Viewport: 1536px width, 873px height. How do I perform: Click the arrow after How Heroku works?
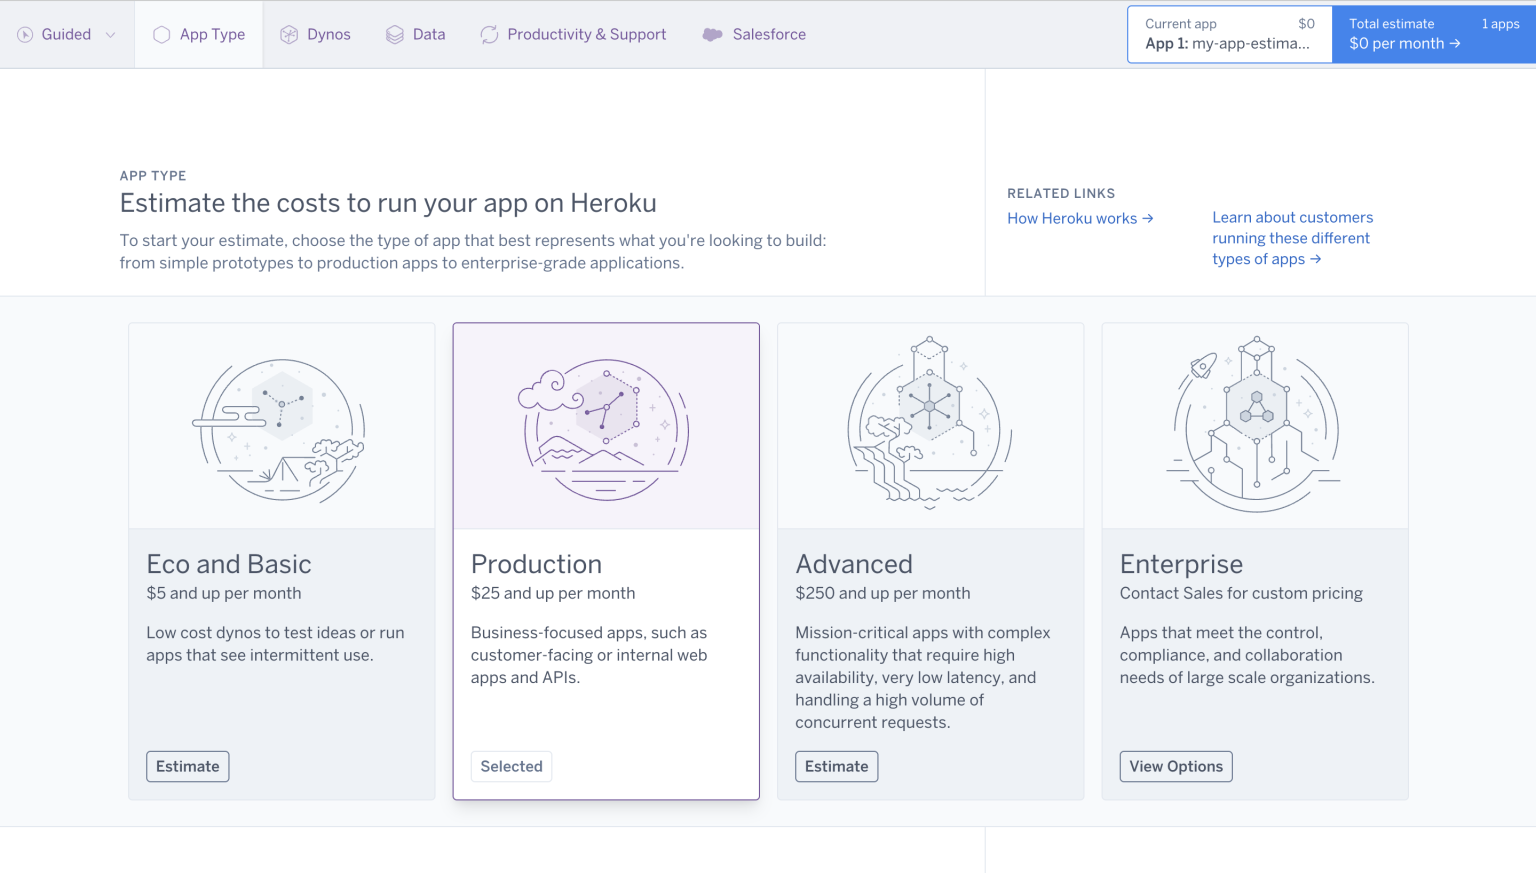pos(1150,218)
